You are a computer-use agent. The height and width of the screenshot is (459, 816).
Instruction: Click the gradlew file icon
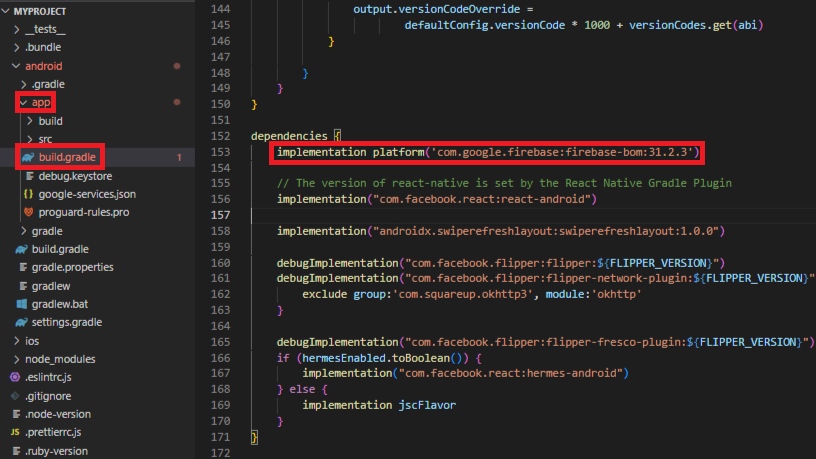click(x=23, y=286)
